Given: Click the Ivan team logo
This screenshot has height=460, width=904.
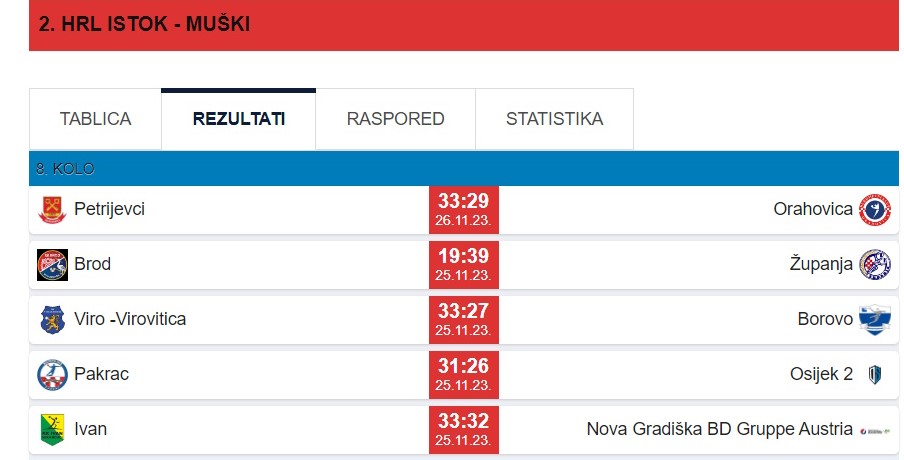Looking at the screenshot, I should tap(52, 430).
